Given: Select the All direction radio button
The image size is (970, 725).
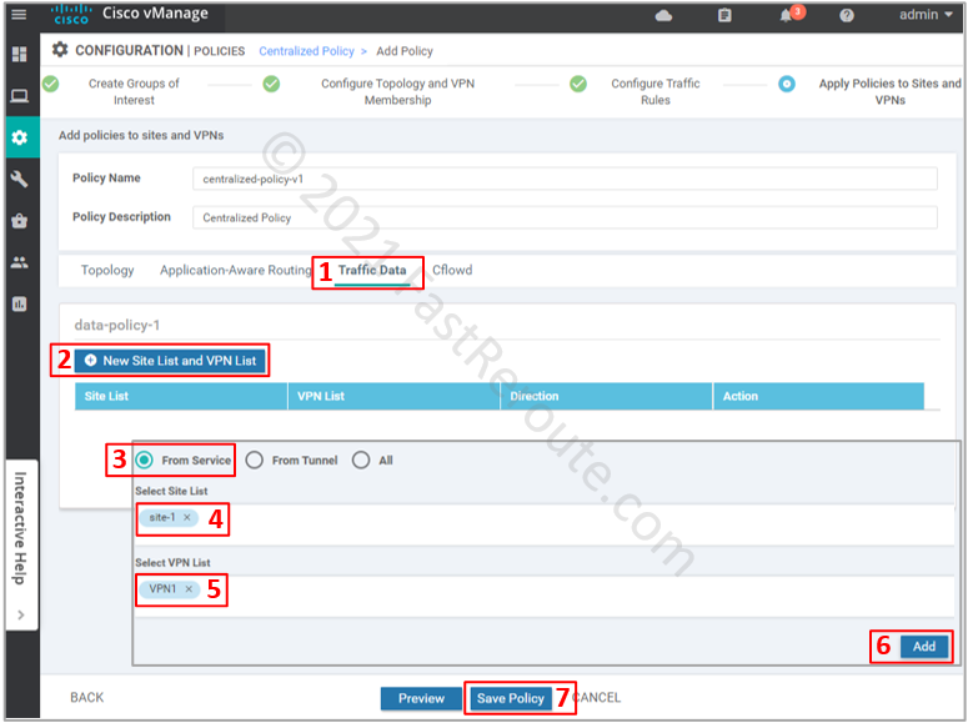Looking at the screenshot, I should click(361, 460).
